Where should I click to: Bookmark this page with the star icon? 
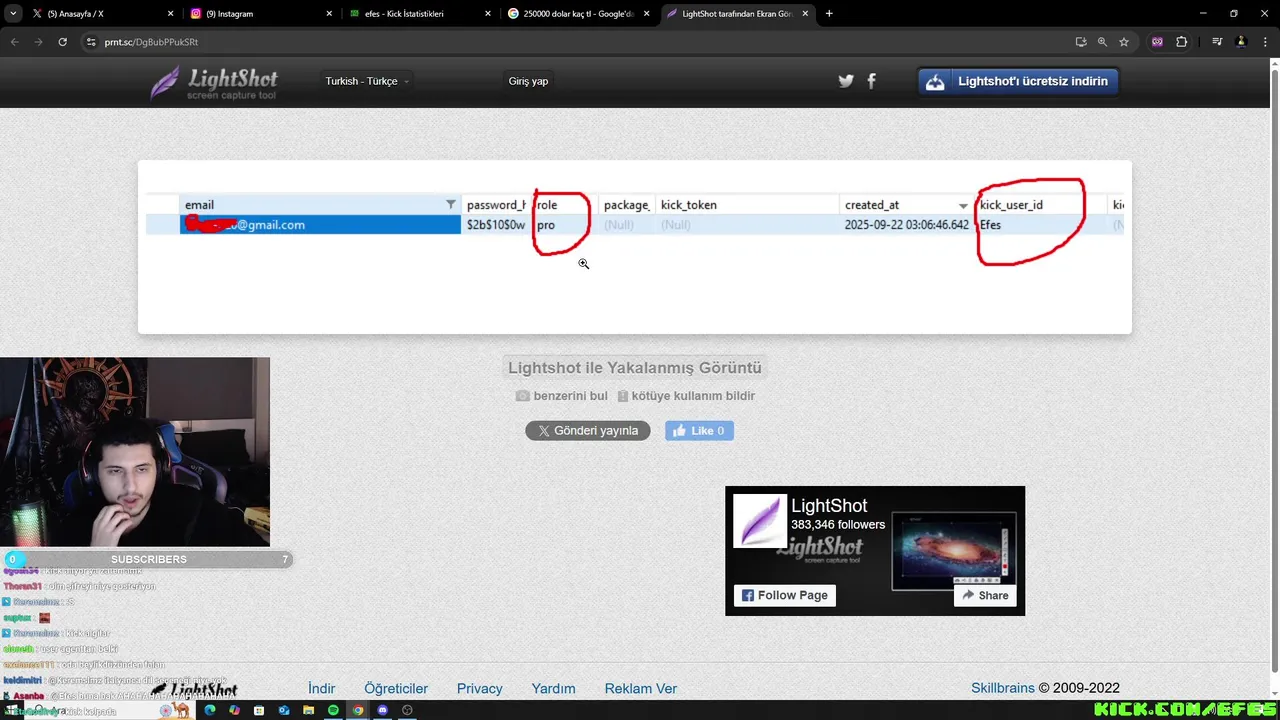pos(1124,42)
